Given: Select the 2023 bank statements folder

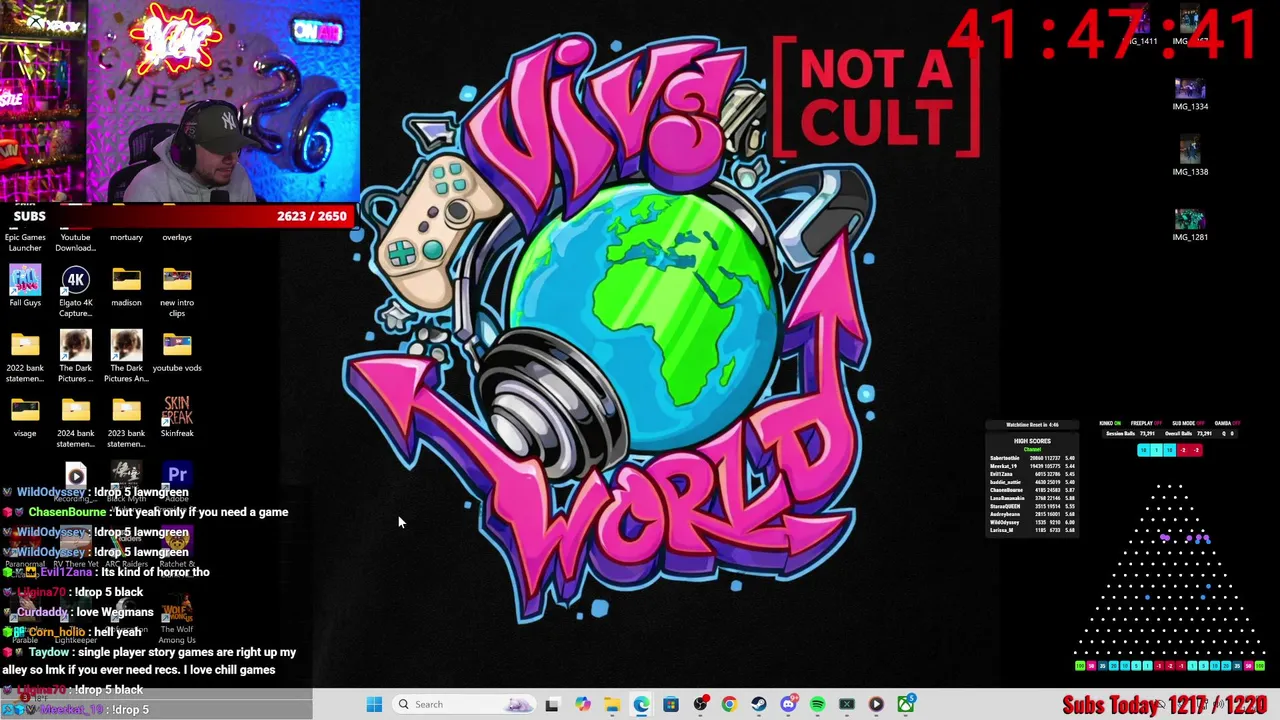Looking at the screenshot, I should pos(126,422).
